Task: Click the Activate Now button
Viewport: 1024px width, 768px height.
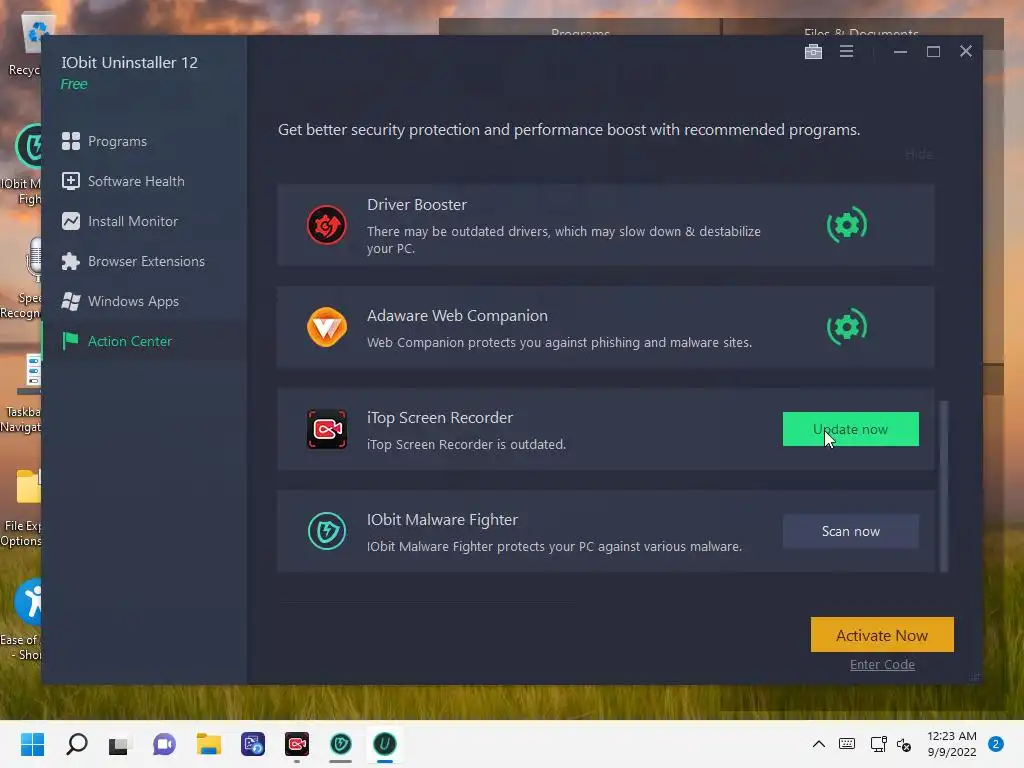Action: click(882, 635)
